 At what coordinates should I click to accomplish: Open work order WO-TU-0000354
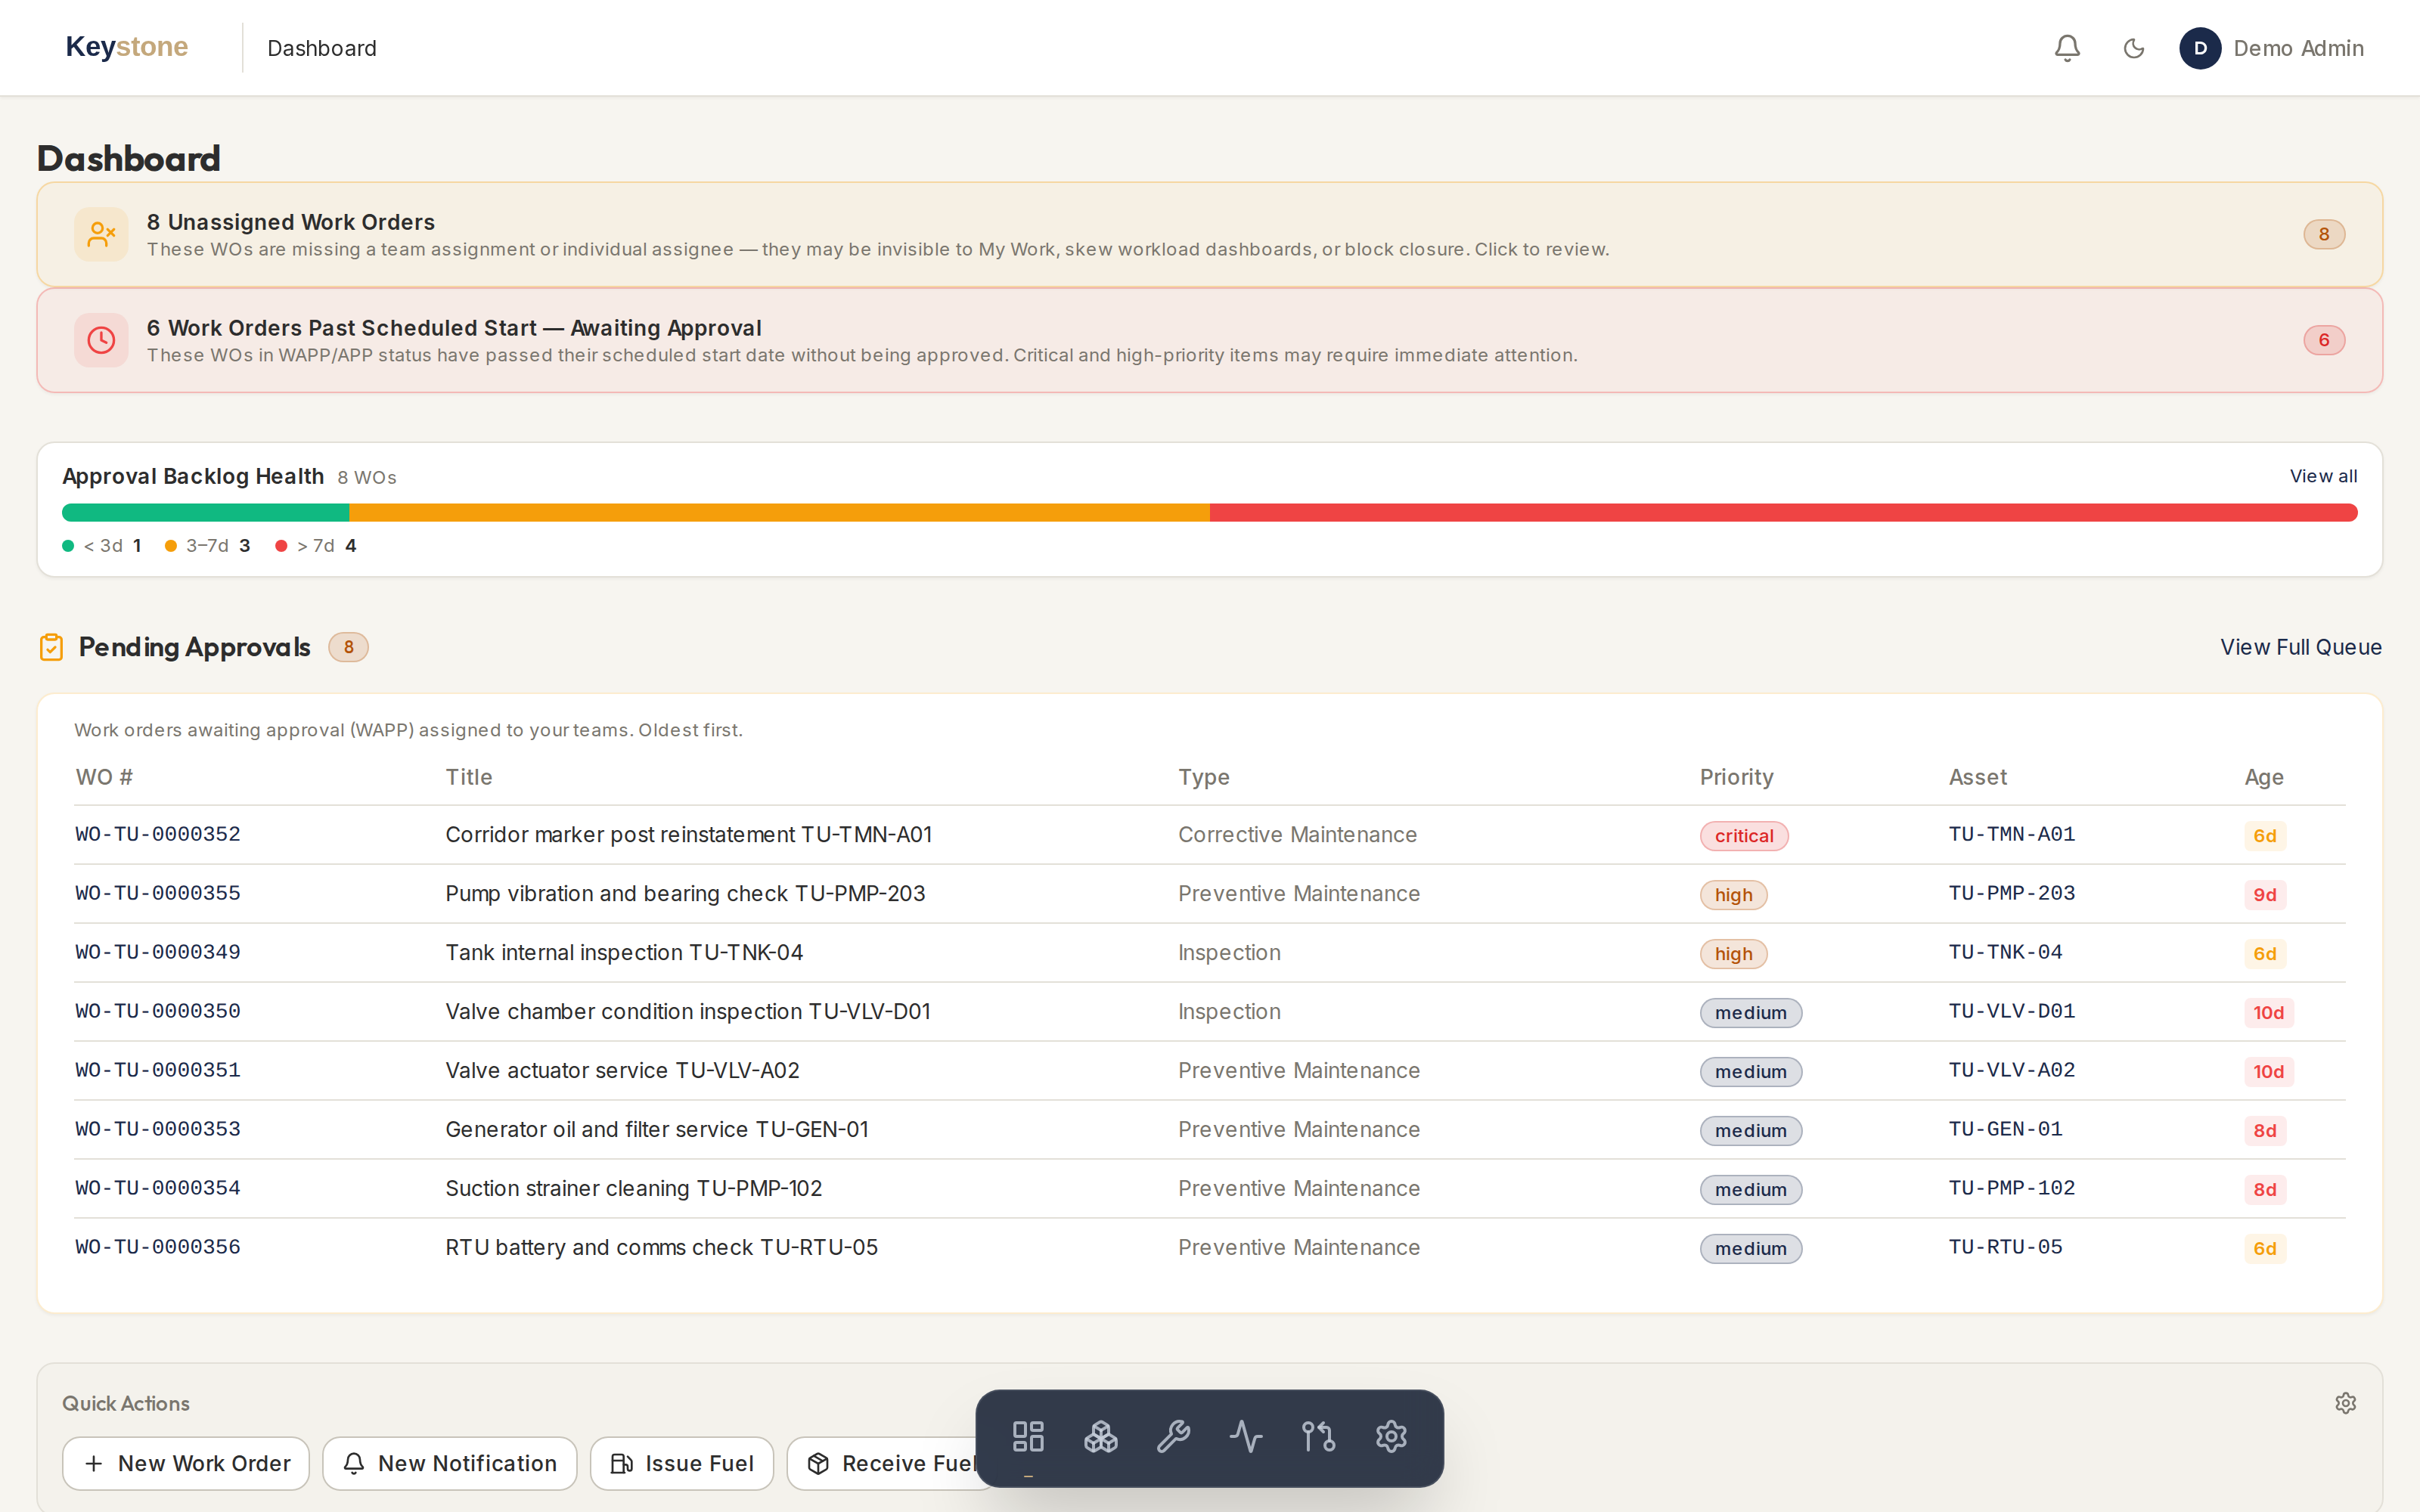coord(158,1188)
